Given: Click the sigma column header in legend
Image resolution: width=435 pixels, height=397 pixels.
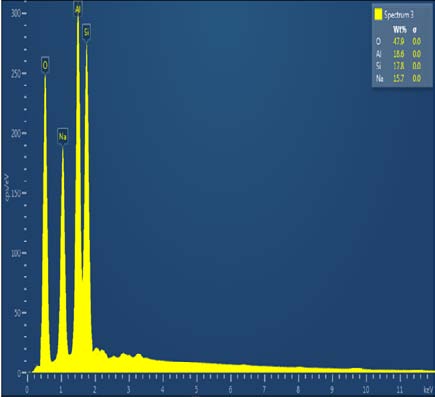Looking at the screenshot, I should point(415,30).
